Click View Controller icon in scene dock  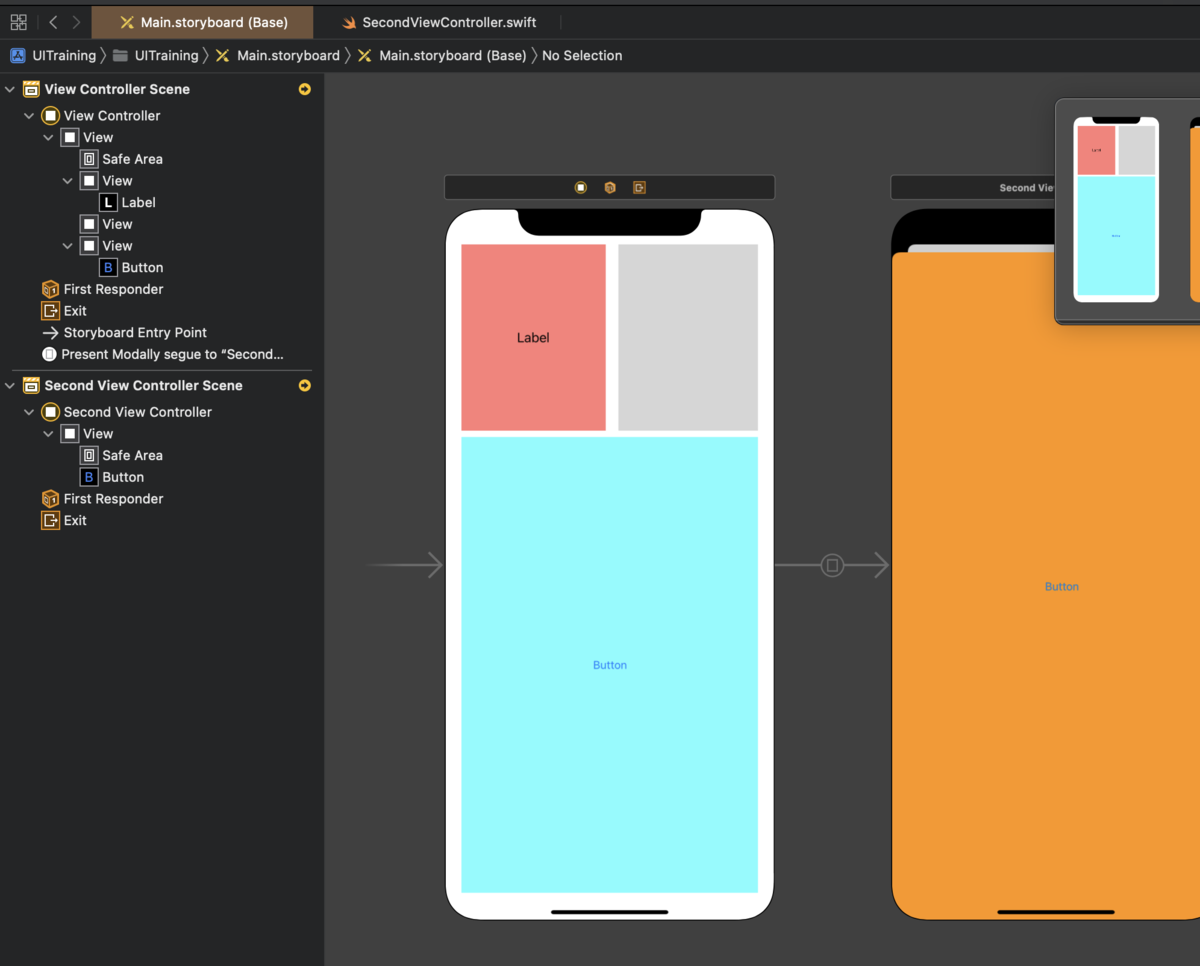pos(581,187)
